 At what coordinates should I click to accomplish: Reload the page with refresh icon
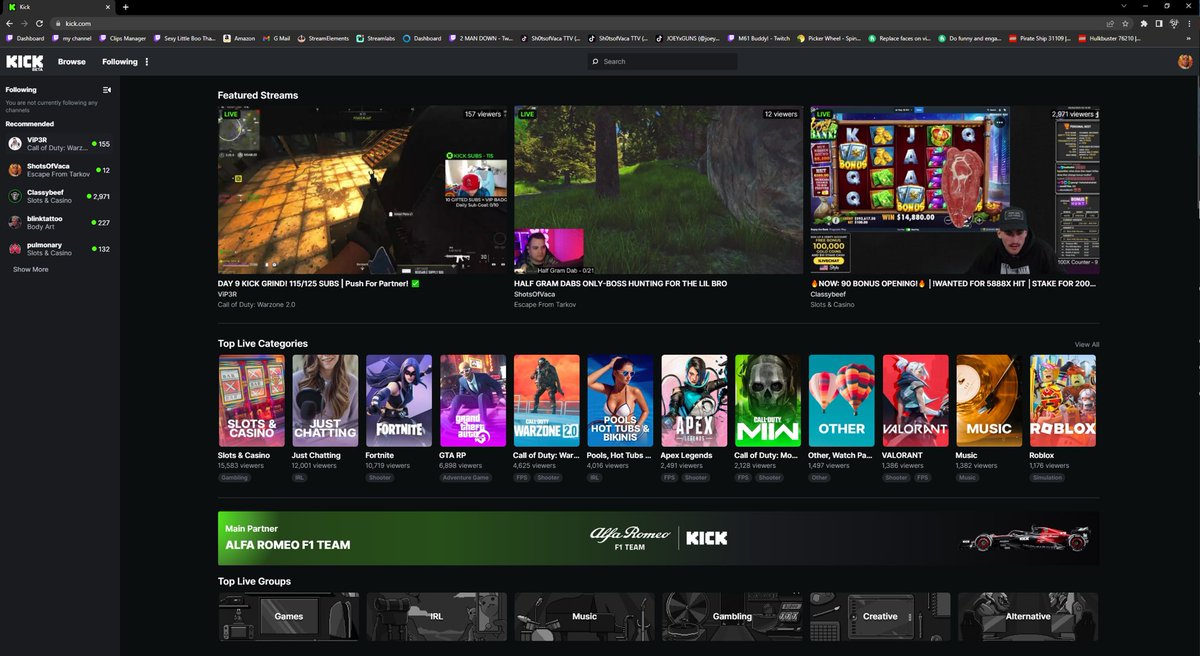39,23
